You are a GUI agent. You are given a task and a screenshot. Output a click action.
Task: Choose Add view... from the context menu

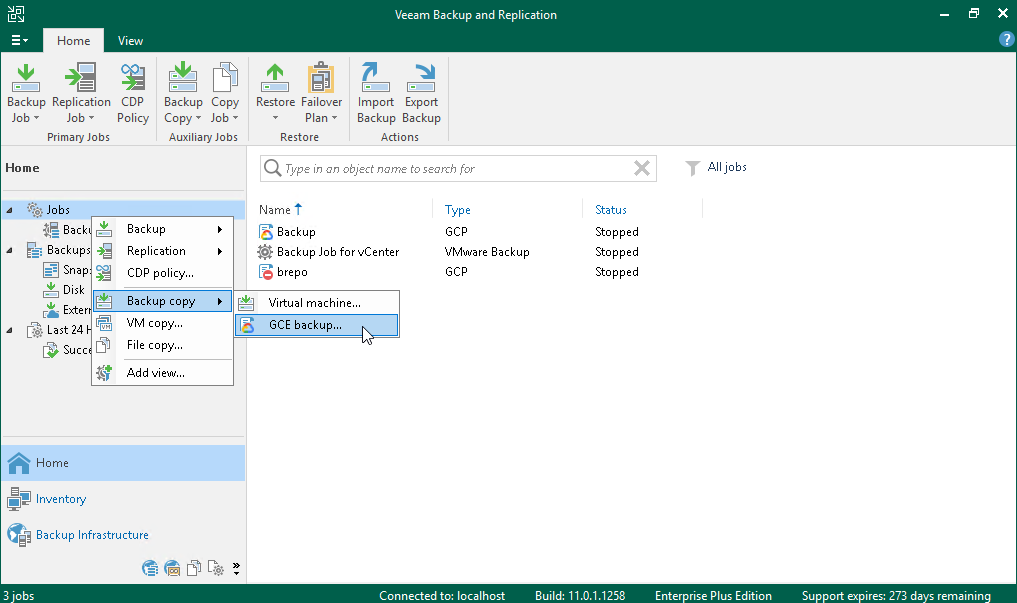point(162,373)
